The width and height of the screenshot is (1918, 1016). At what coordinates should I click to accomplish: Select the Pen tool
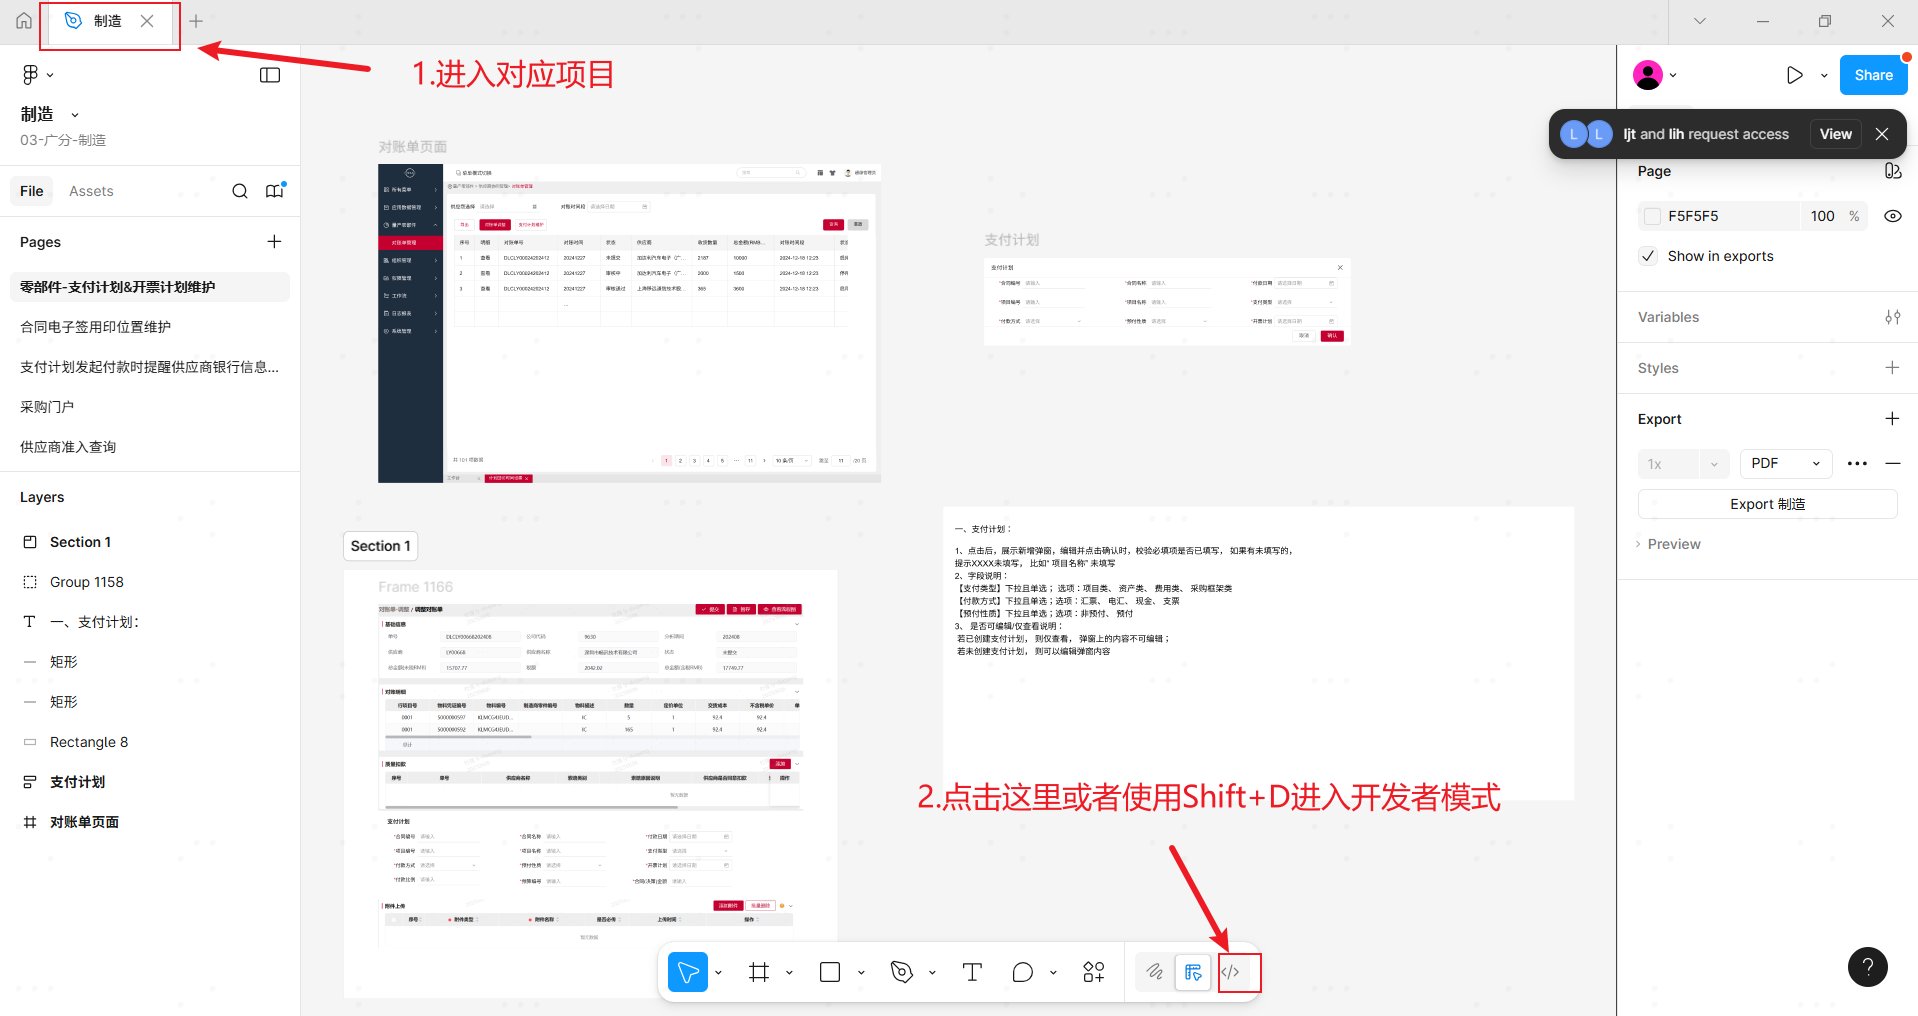pos(902,972)
